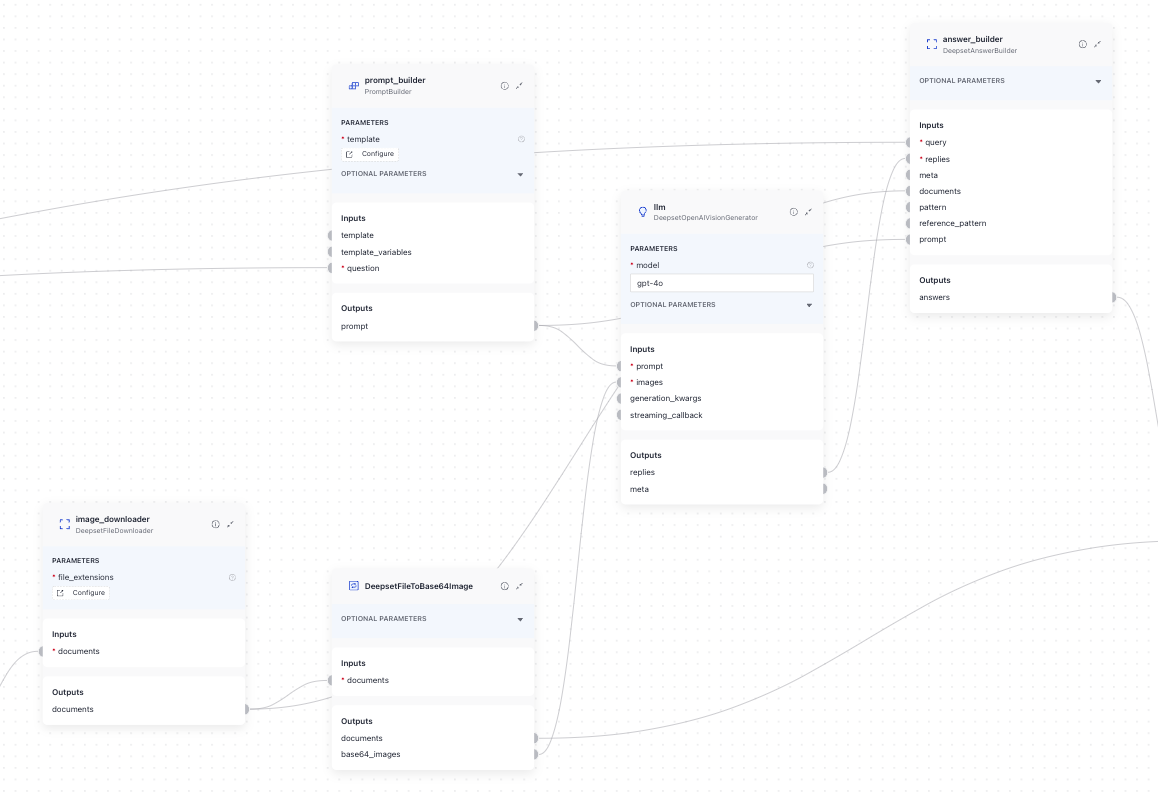Open the info tooltip on the llm node
Screen dimensions: 1158x797
(x=793, y=211)
